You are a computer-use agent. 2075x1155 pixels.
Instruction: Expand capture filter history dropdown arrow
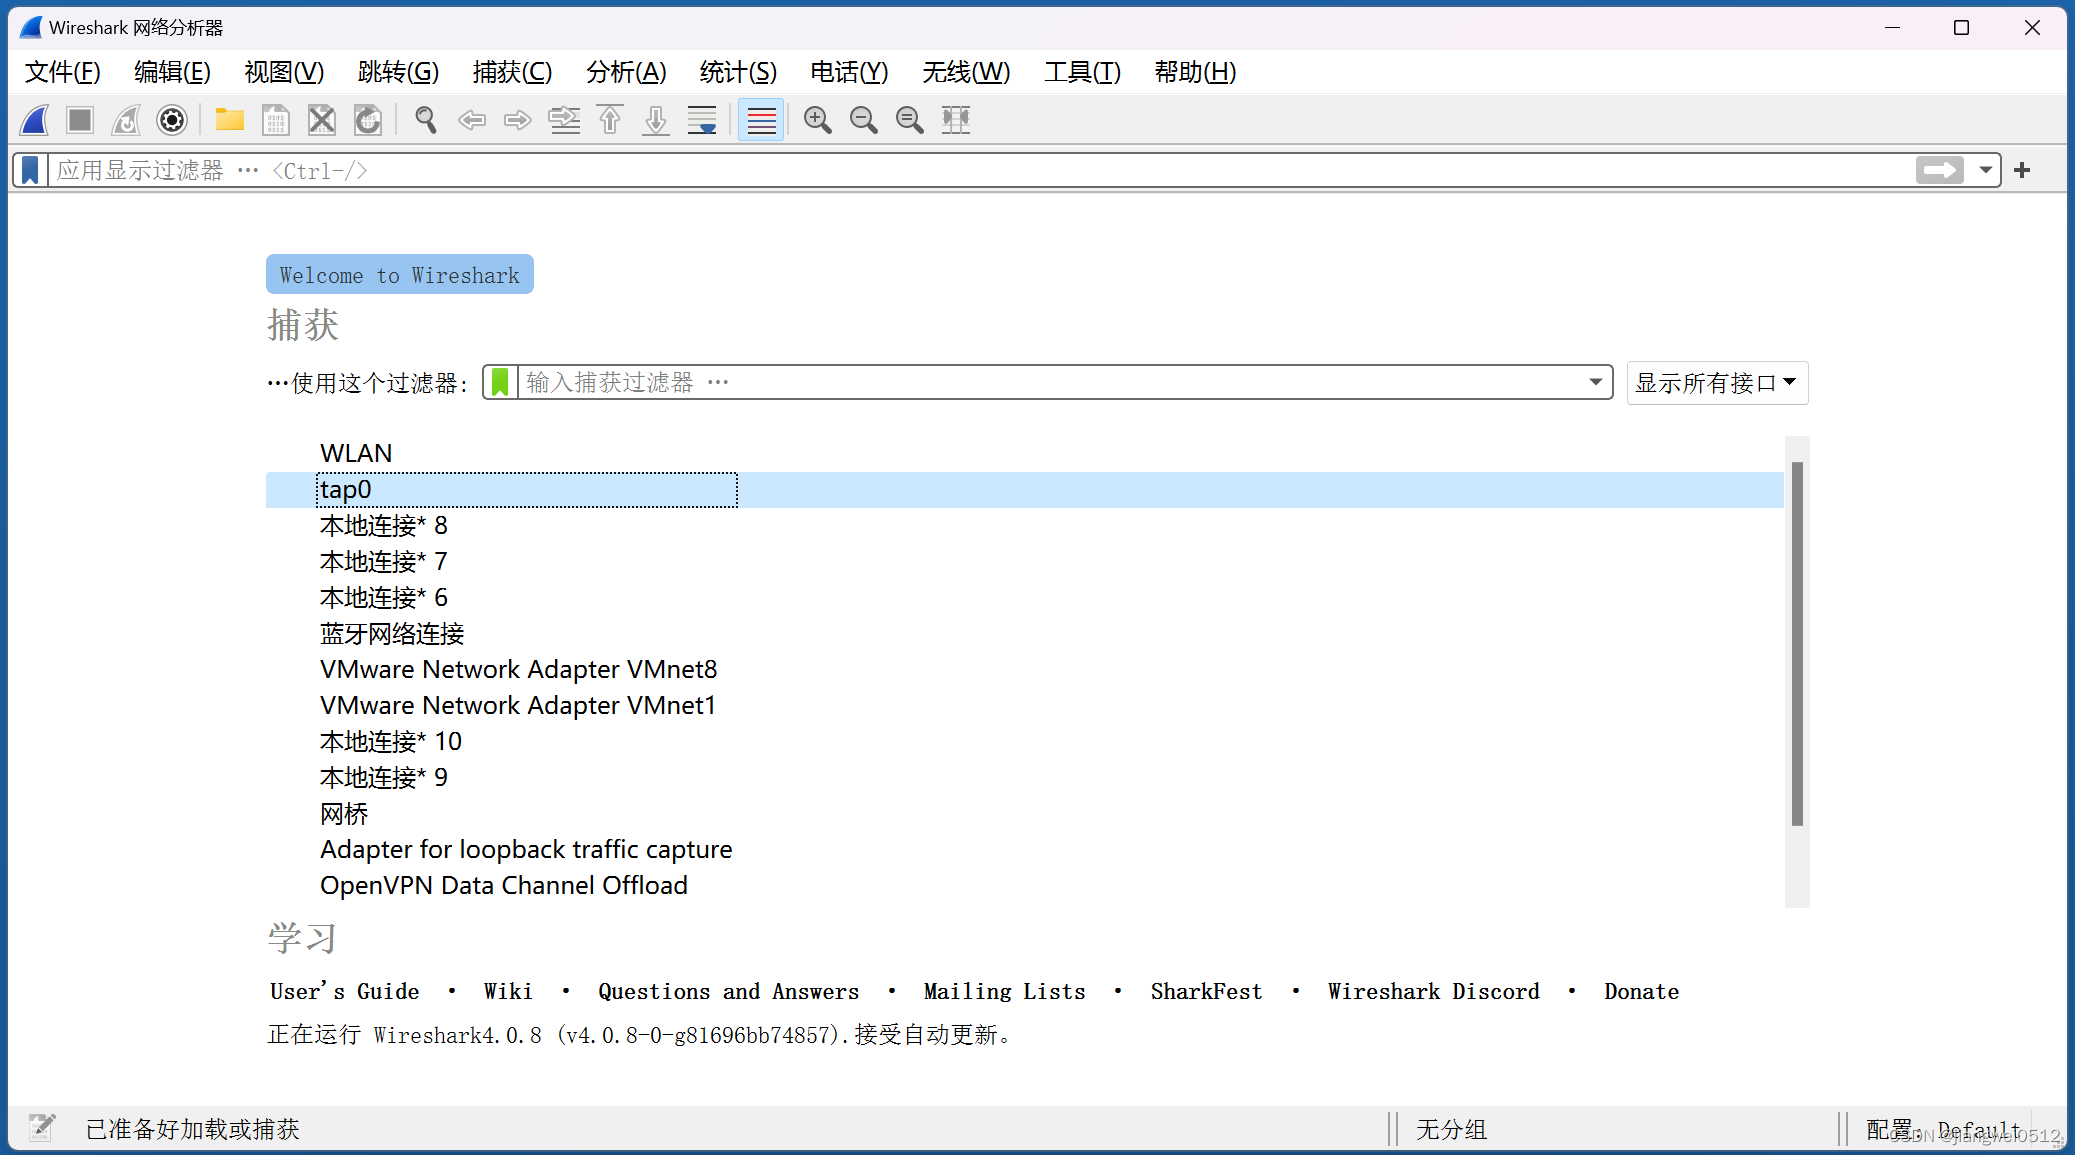[x=1596, y=382]
